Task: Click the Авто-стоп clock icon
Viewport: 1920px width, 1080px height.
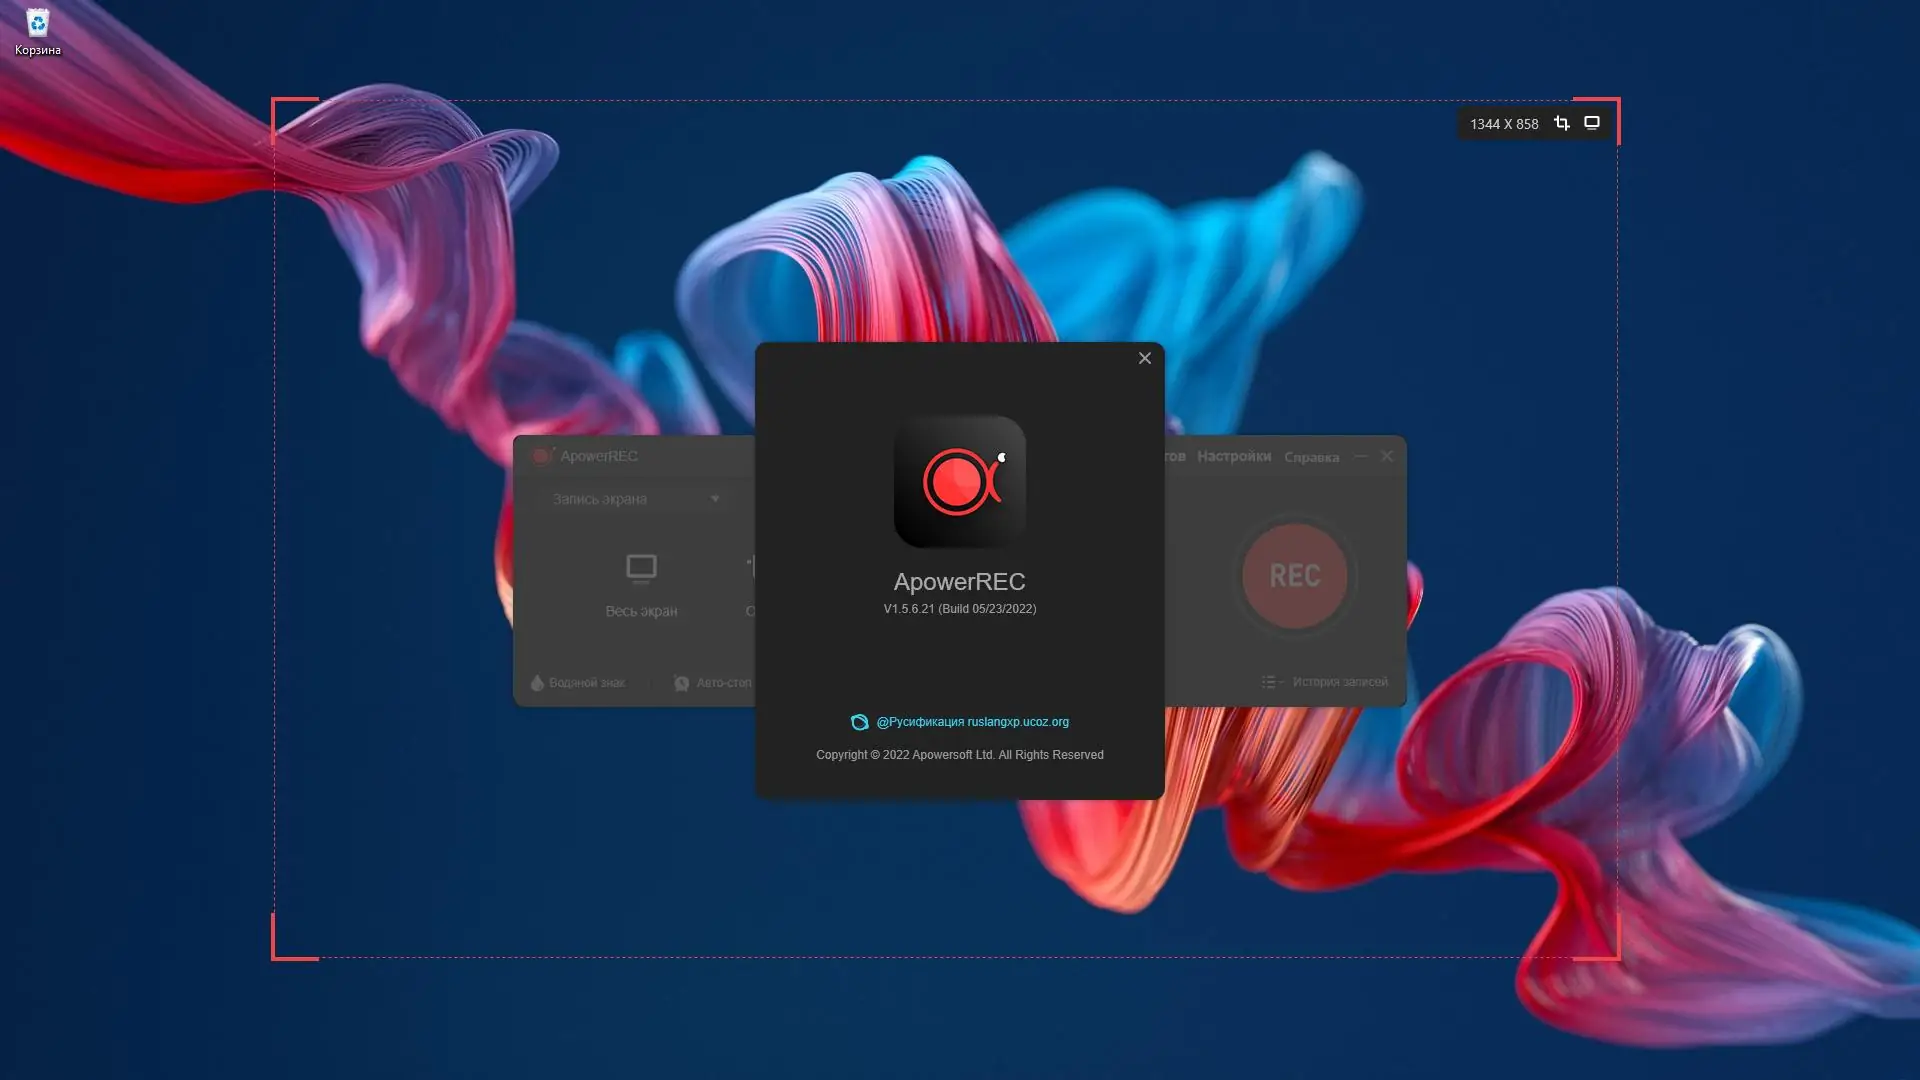Action: tap(682, 683)
